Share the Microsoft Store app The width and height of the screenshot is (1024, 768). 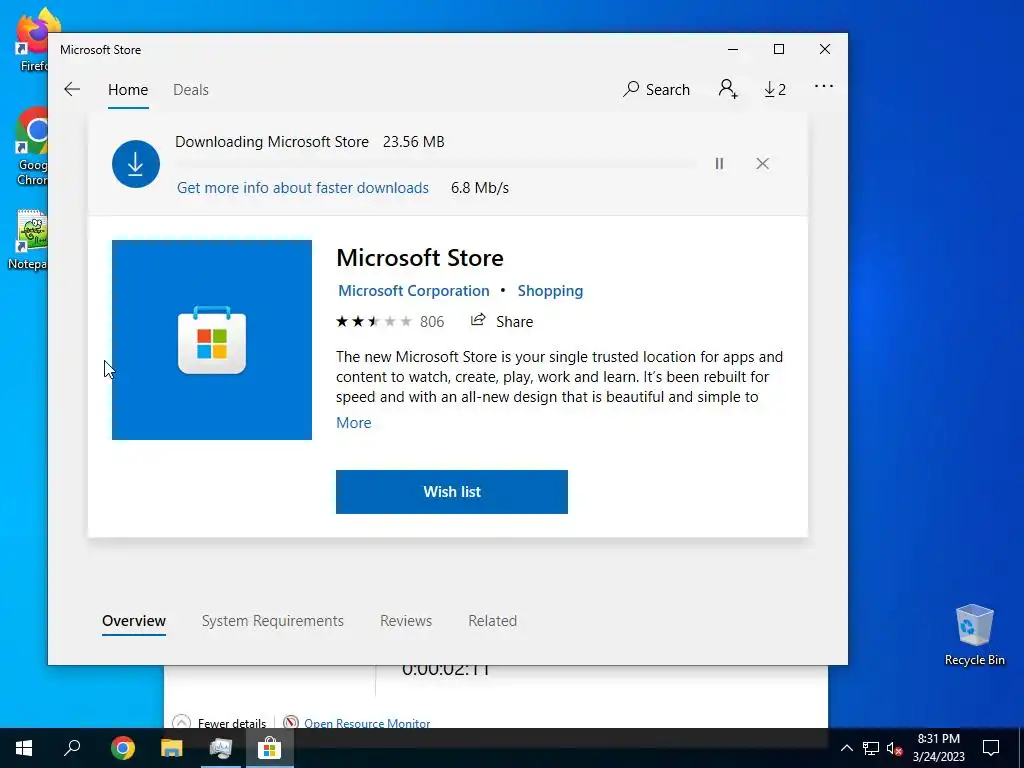coord(502,321)
